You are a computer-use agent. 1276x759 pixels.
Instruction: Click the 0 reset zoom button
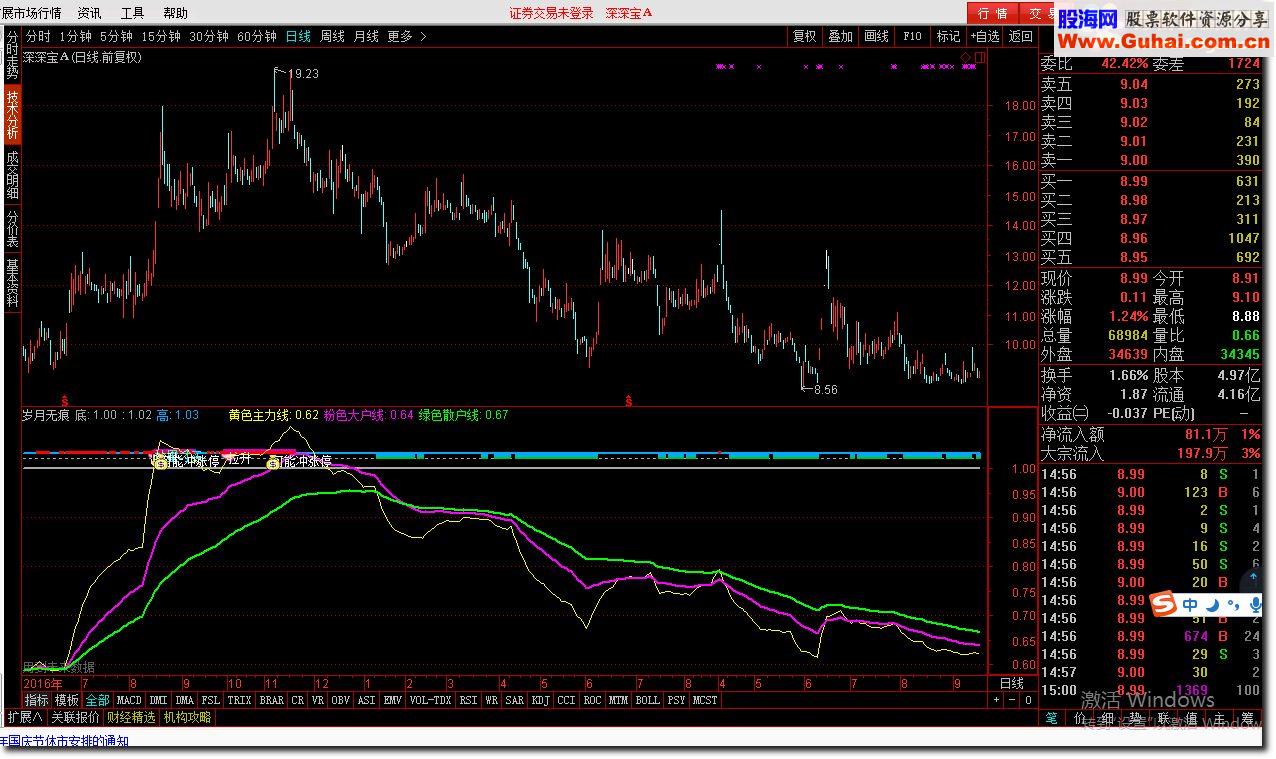point(1028,700)
